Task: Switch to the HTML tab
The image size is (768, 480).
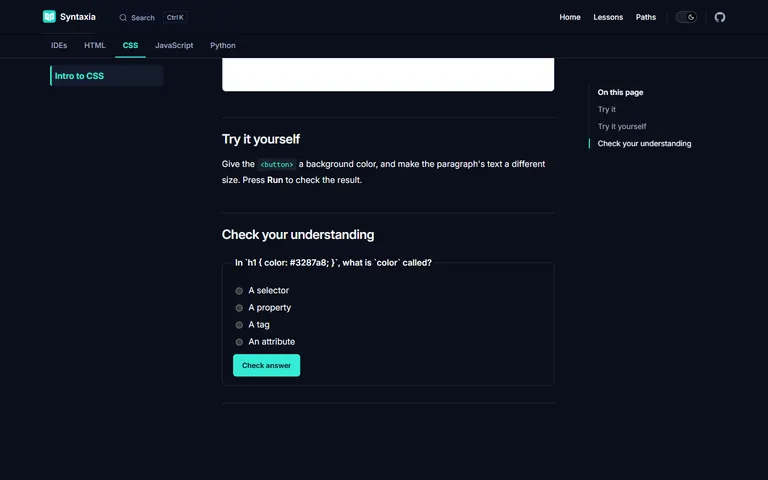Action: click(95, 46)
